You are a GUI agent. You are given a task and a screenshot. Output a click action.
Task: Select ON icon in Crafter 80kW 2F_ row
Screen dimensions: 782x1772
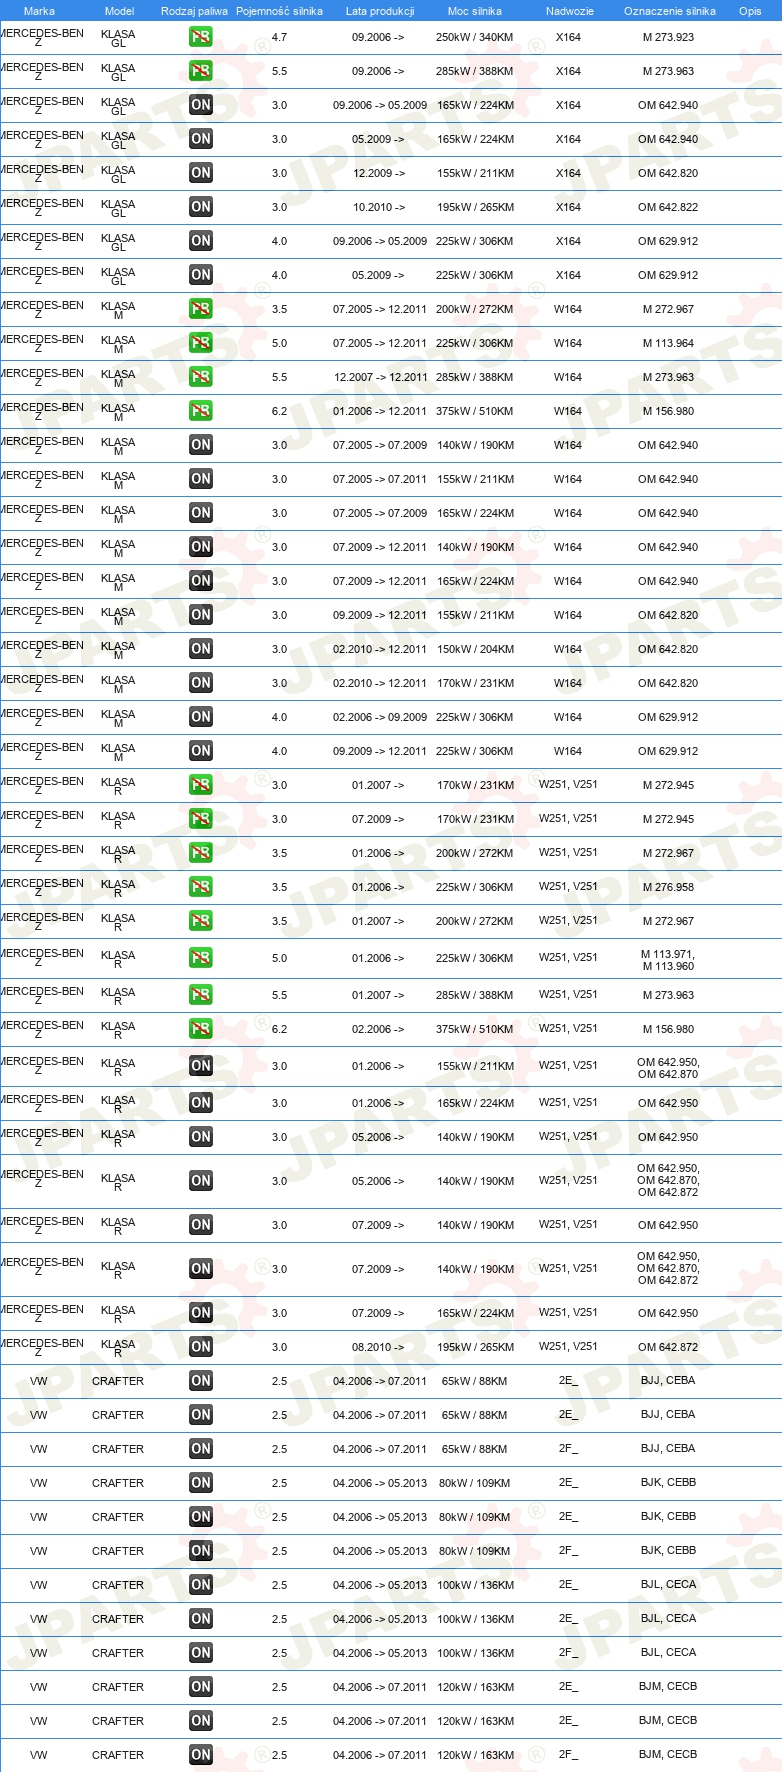201,1551
